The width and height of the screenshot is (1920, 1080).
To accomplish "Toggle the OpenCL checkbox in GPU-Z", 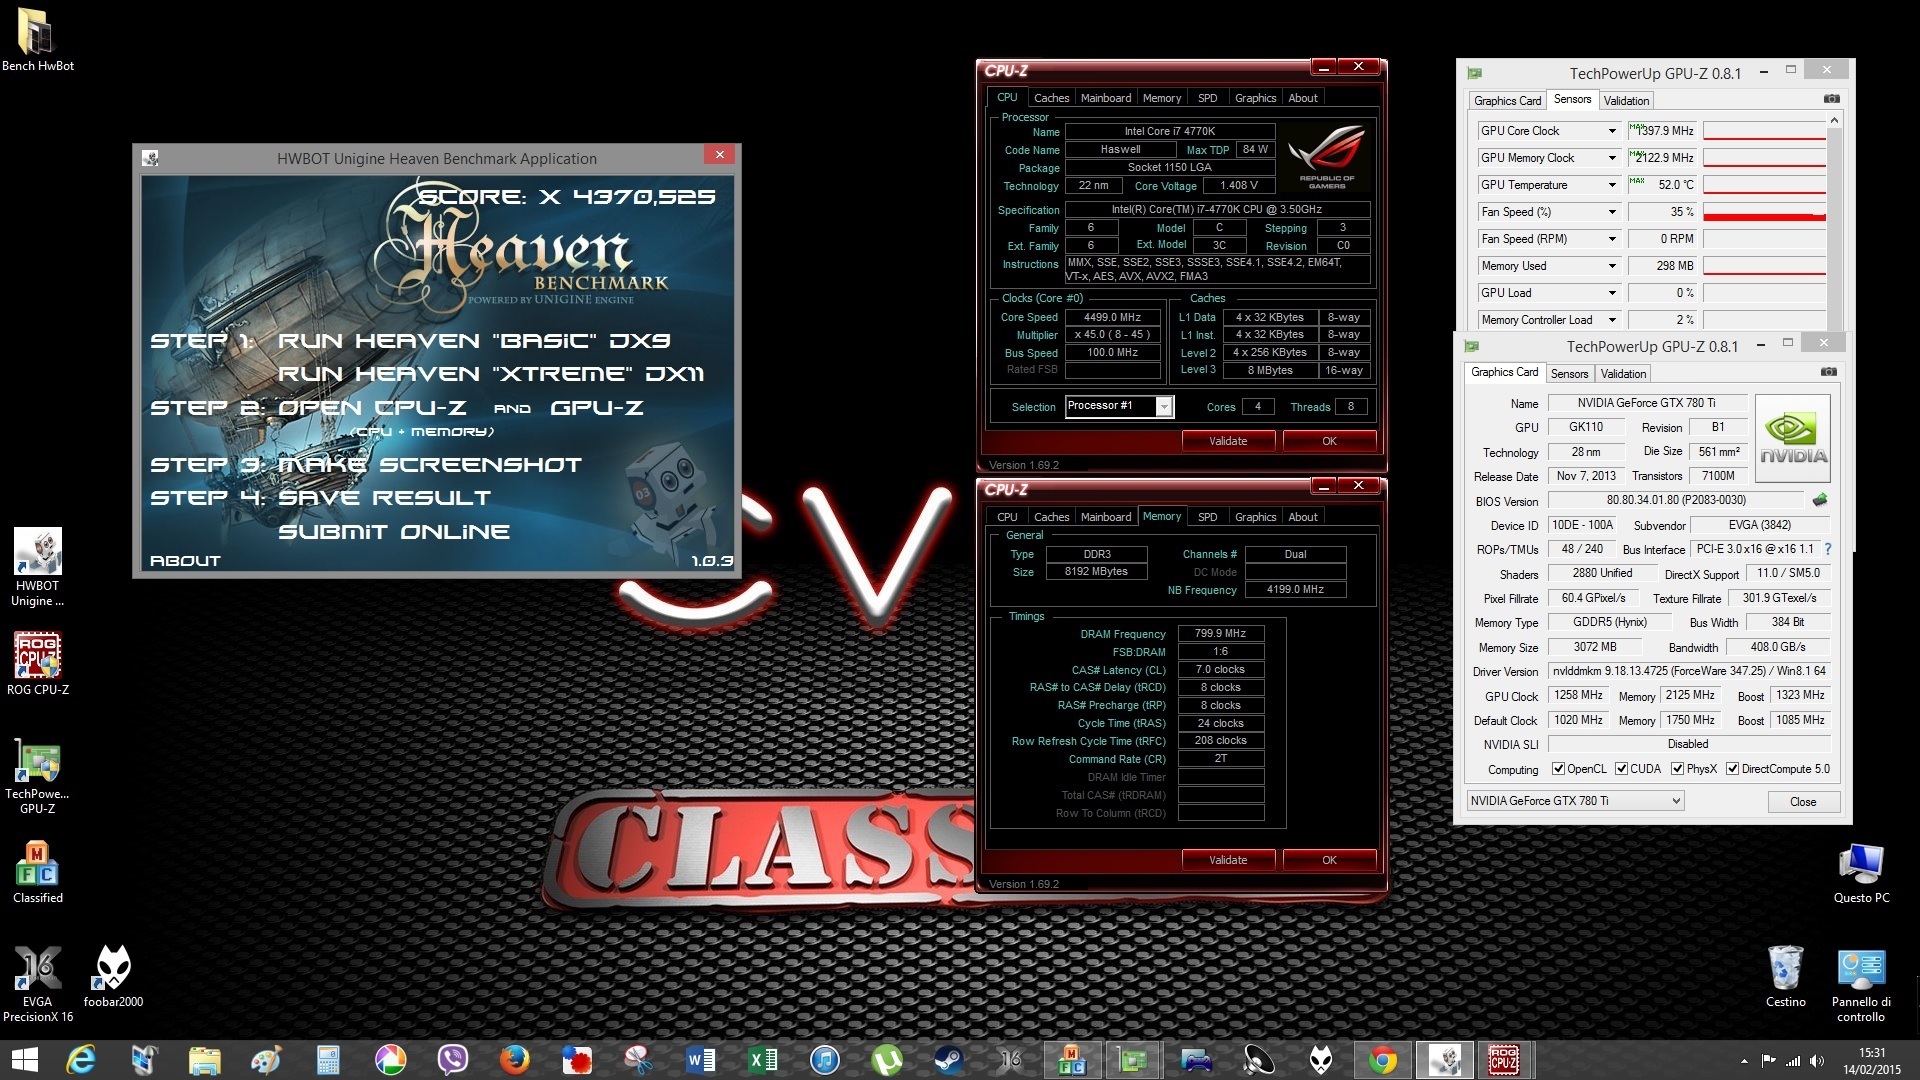I will coord(1558,769).
